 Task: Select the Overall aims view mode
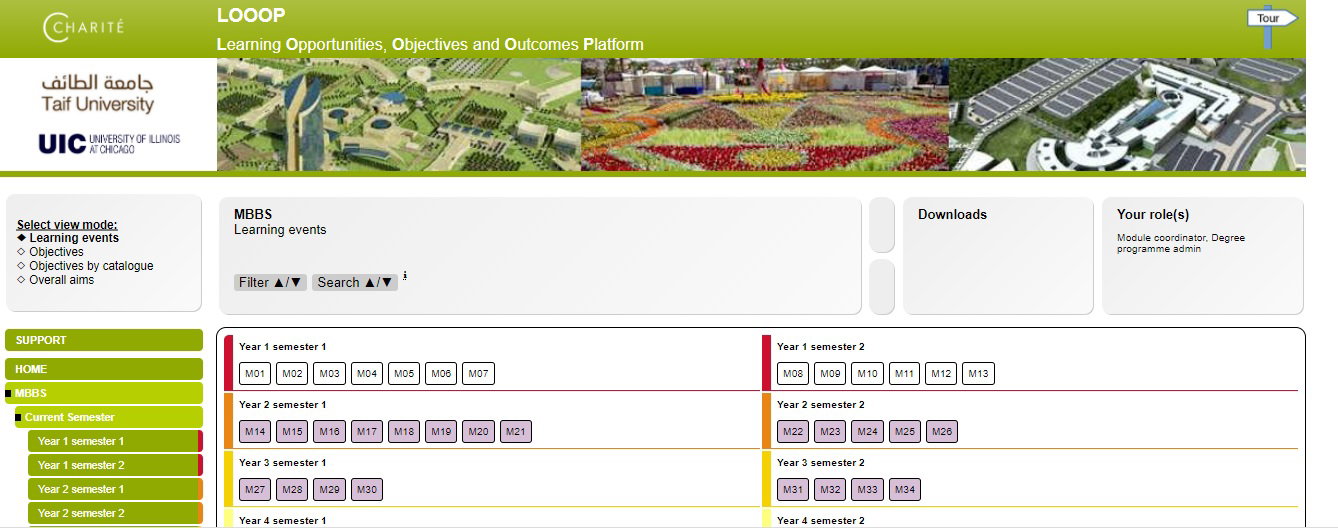point(61,280)
